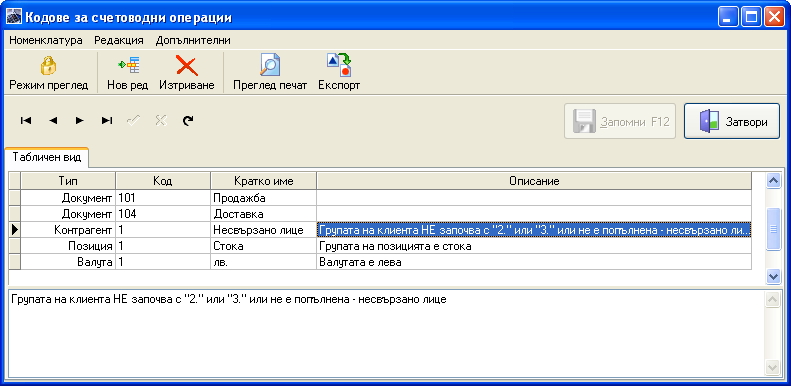The width and height of the screenshot is (791, 386).
Task: Go to first record navigator arrow
Action: [x=26, y=121]
